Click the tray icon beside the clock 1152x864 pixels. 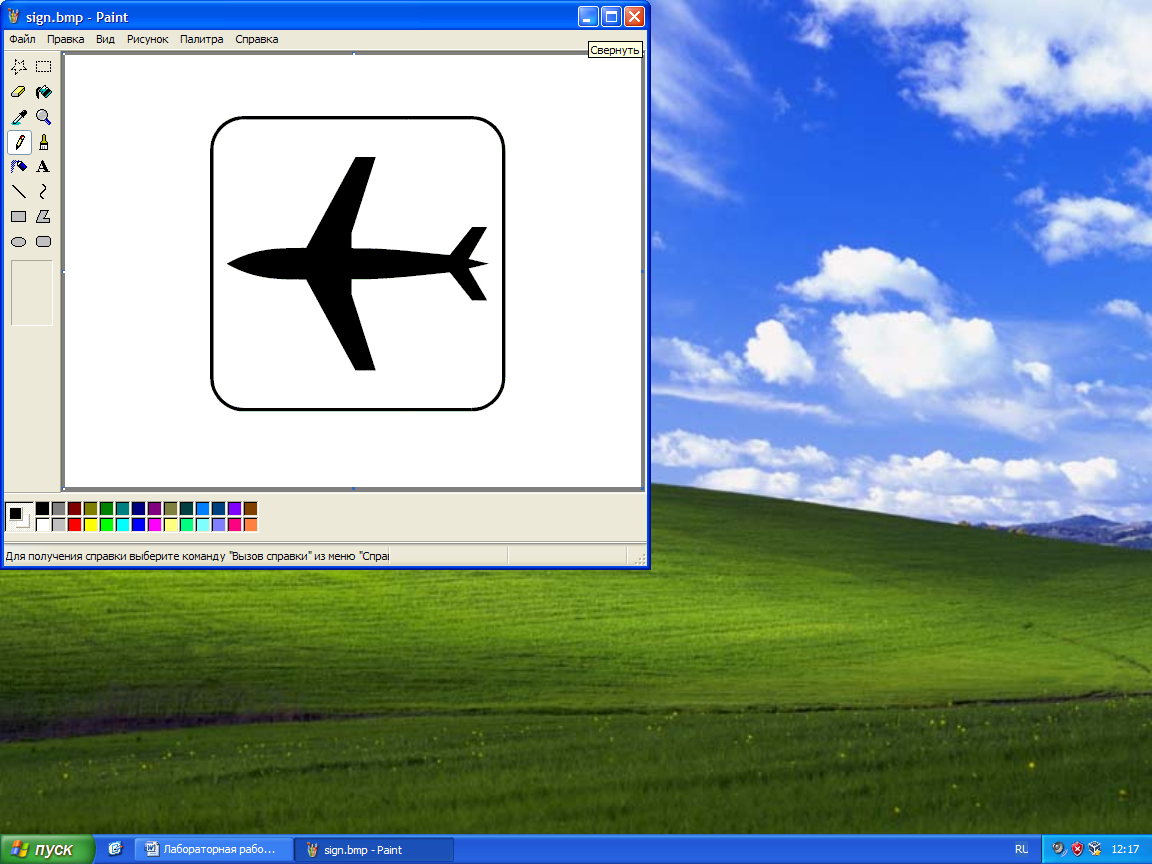(1095, 849)
